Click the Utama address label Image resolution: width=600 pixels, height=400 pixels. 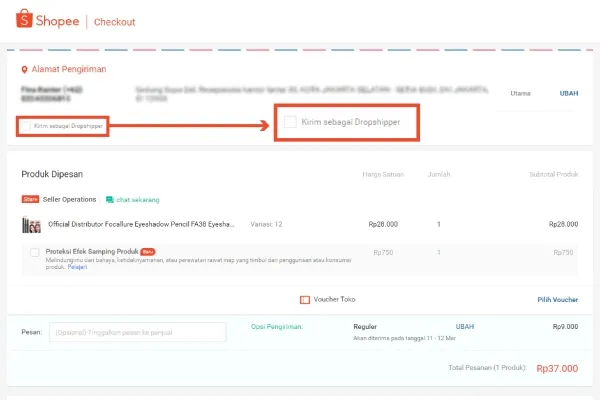520,93
